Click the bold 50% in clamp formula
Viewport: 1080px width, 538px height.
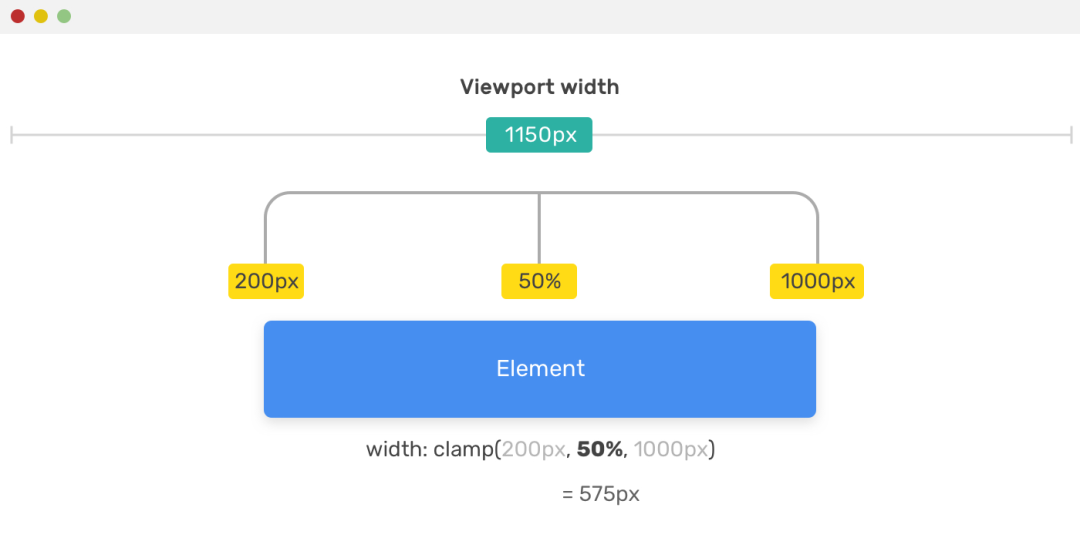coord(600,450)
